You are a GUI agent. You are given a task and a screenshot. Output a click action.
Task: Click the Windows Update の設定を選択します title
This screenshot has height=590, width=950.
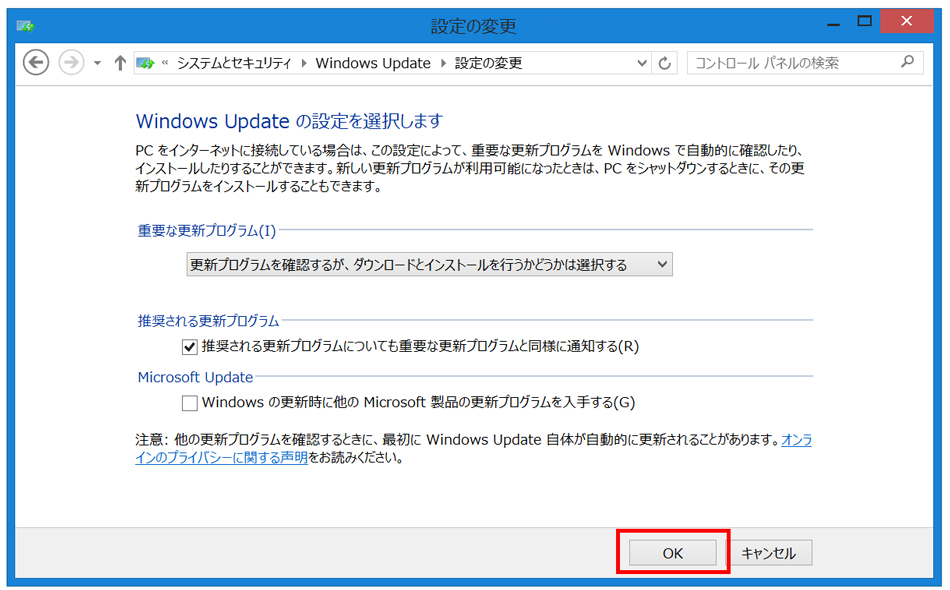[x=289, y=121]
